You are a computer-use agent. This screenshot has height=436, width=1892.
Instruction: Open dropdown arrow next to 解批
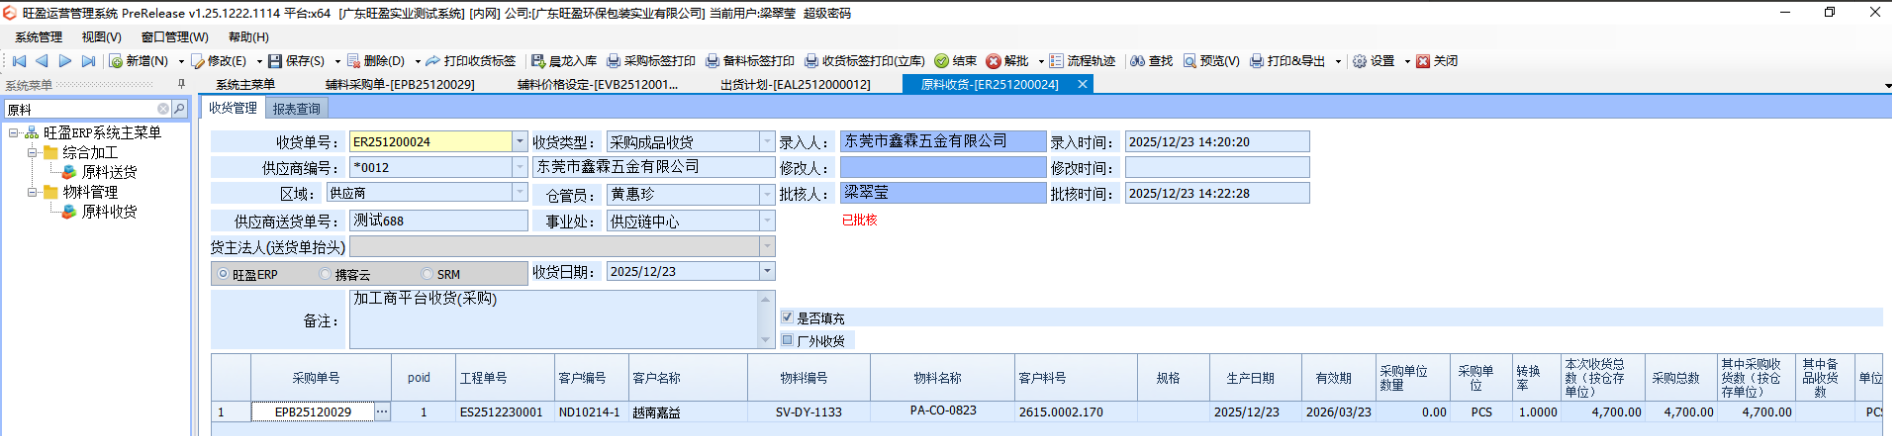(x=1041, y=61)
